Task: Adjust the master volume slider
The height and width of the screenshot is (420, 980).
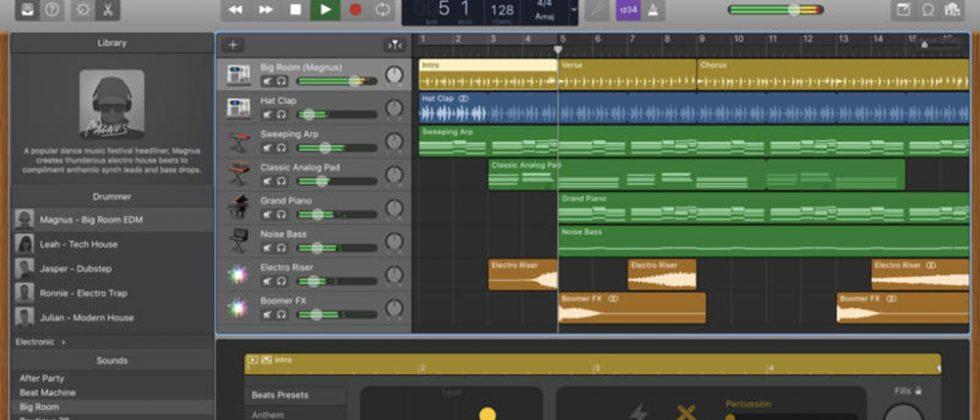Action: (x=776, y=9)
